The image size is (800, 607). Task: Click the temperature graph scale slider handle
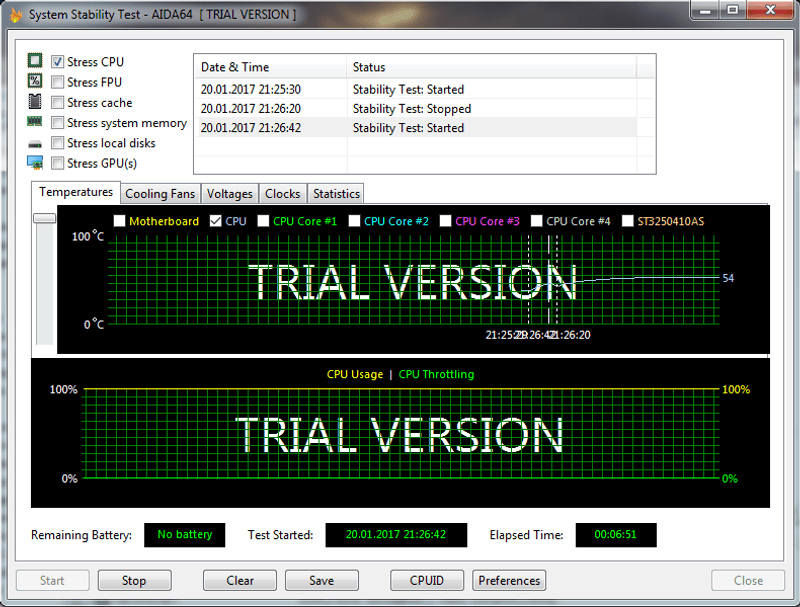click(44, 218)
